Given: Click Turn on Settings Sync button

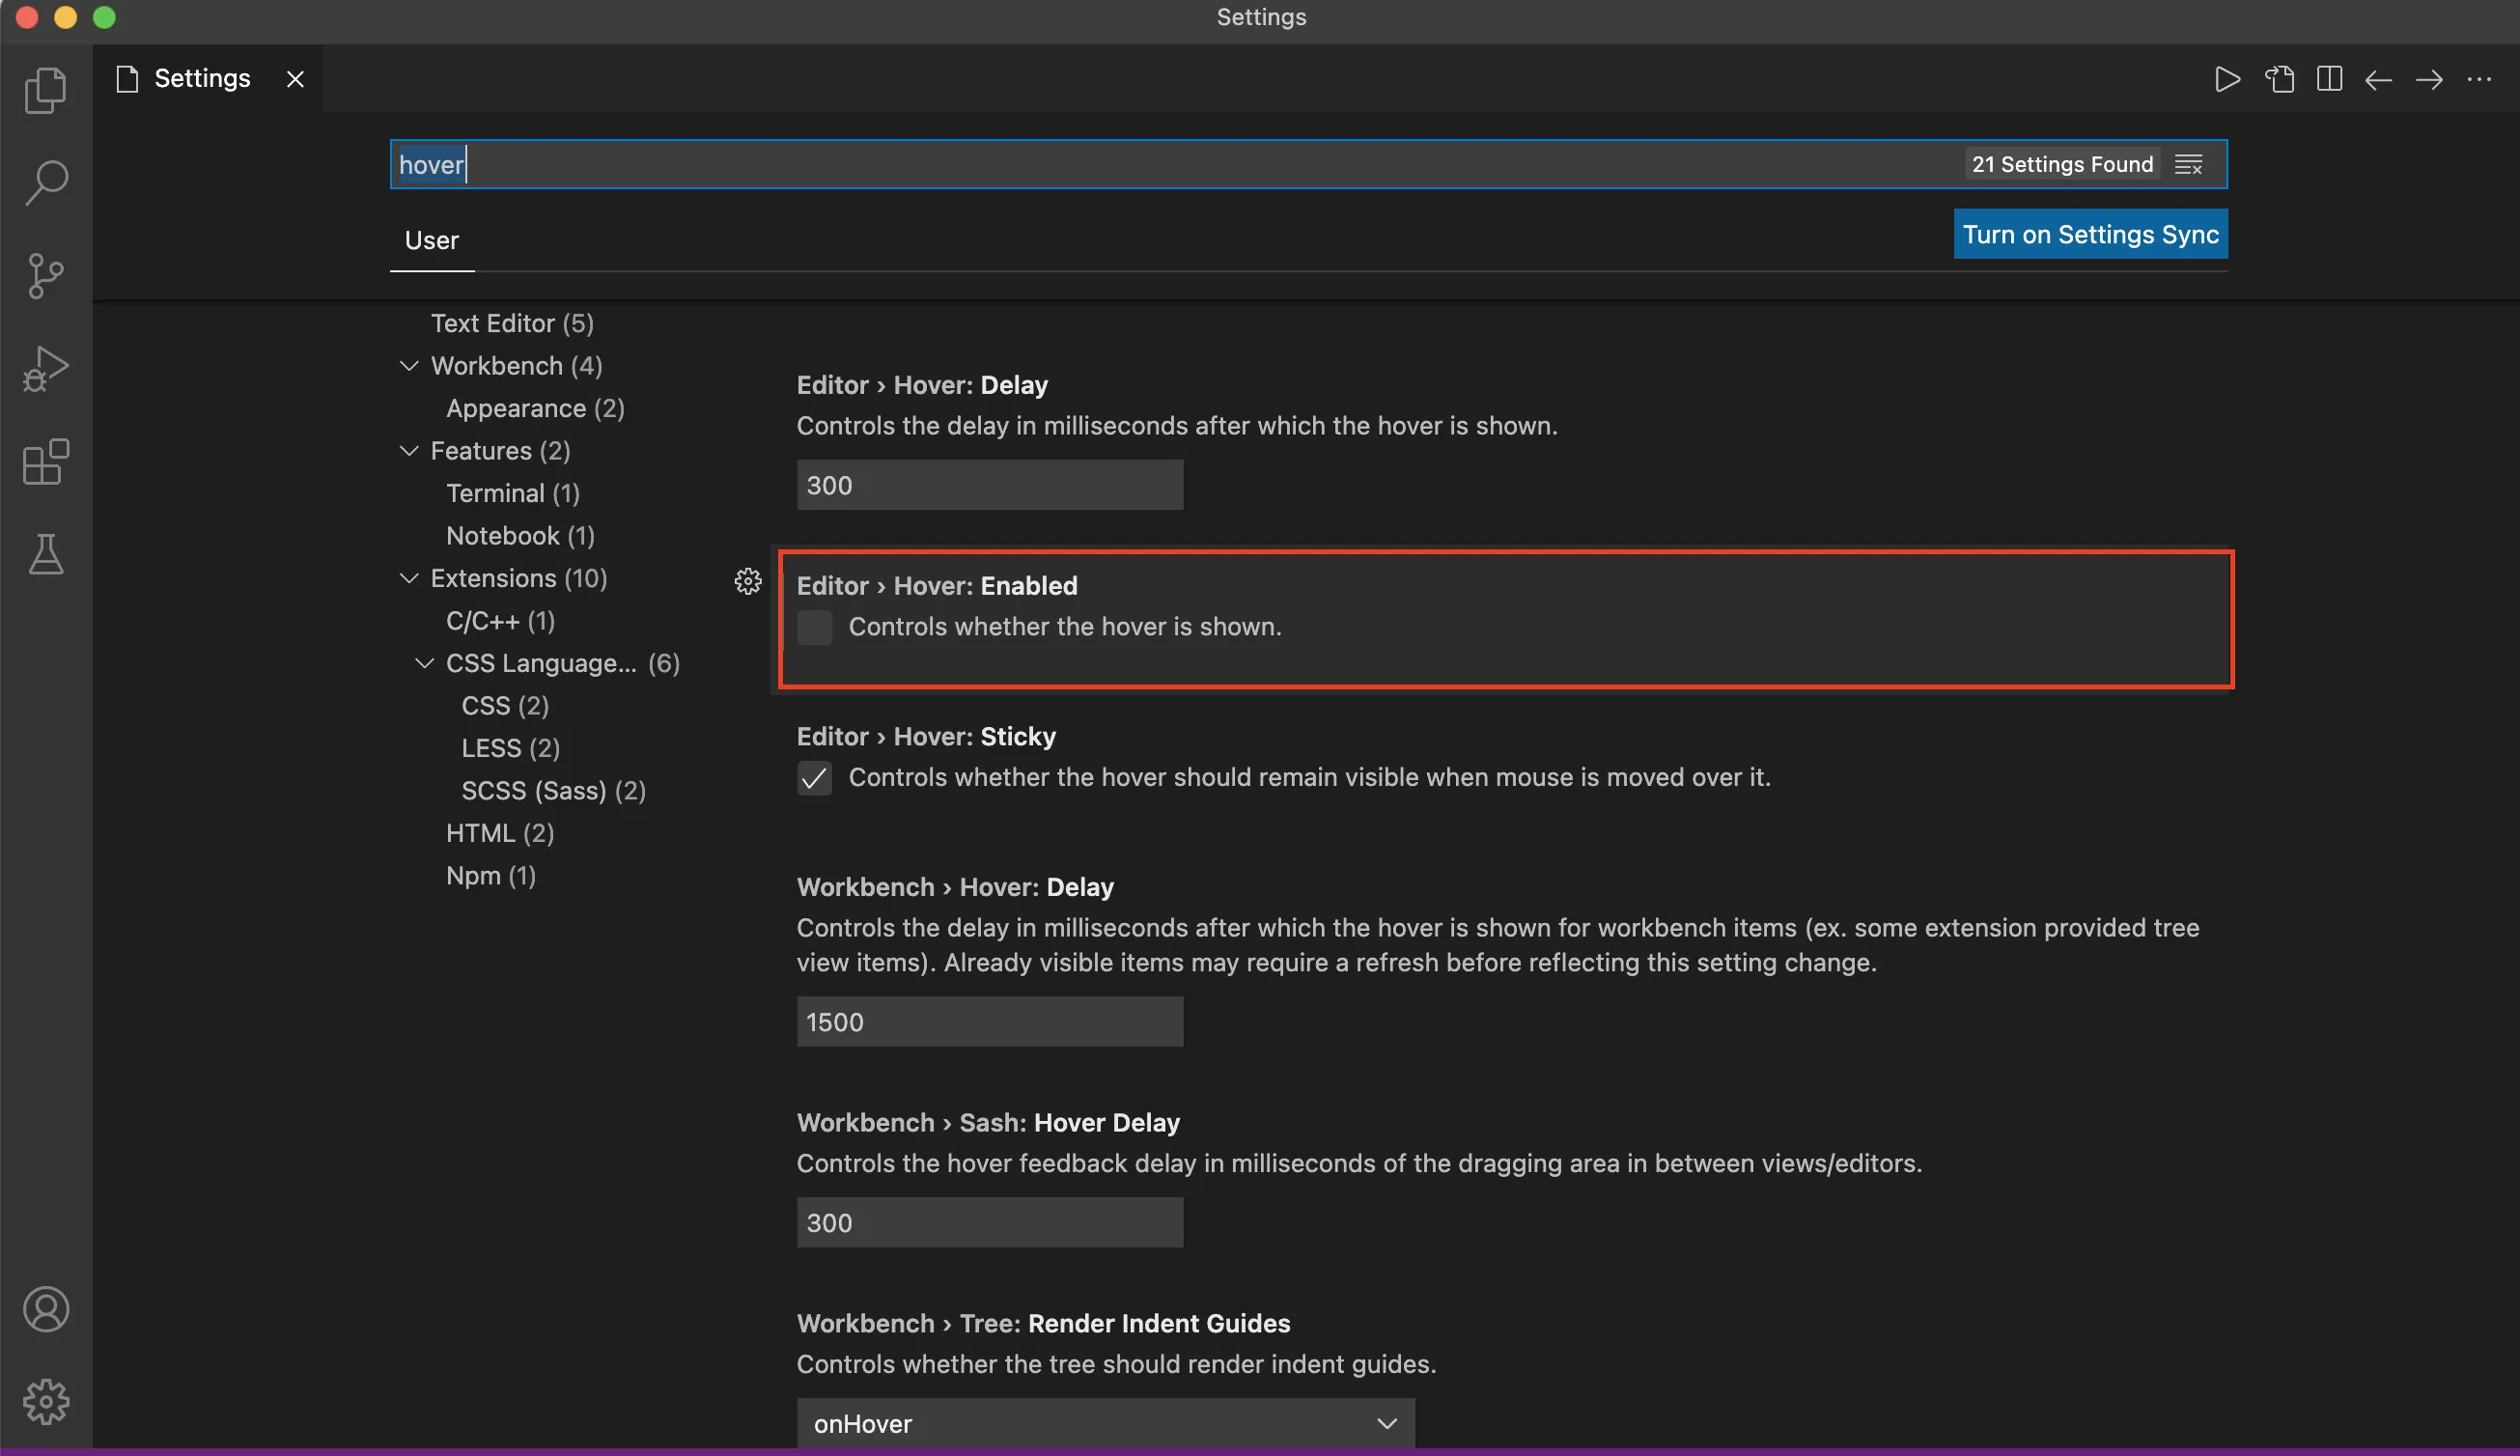Looking at the screenshot, I should tap(2089, 234).
